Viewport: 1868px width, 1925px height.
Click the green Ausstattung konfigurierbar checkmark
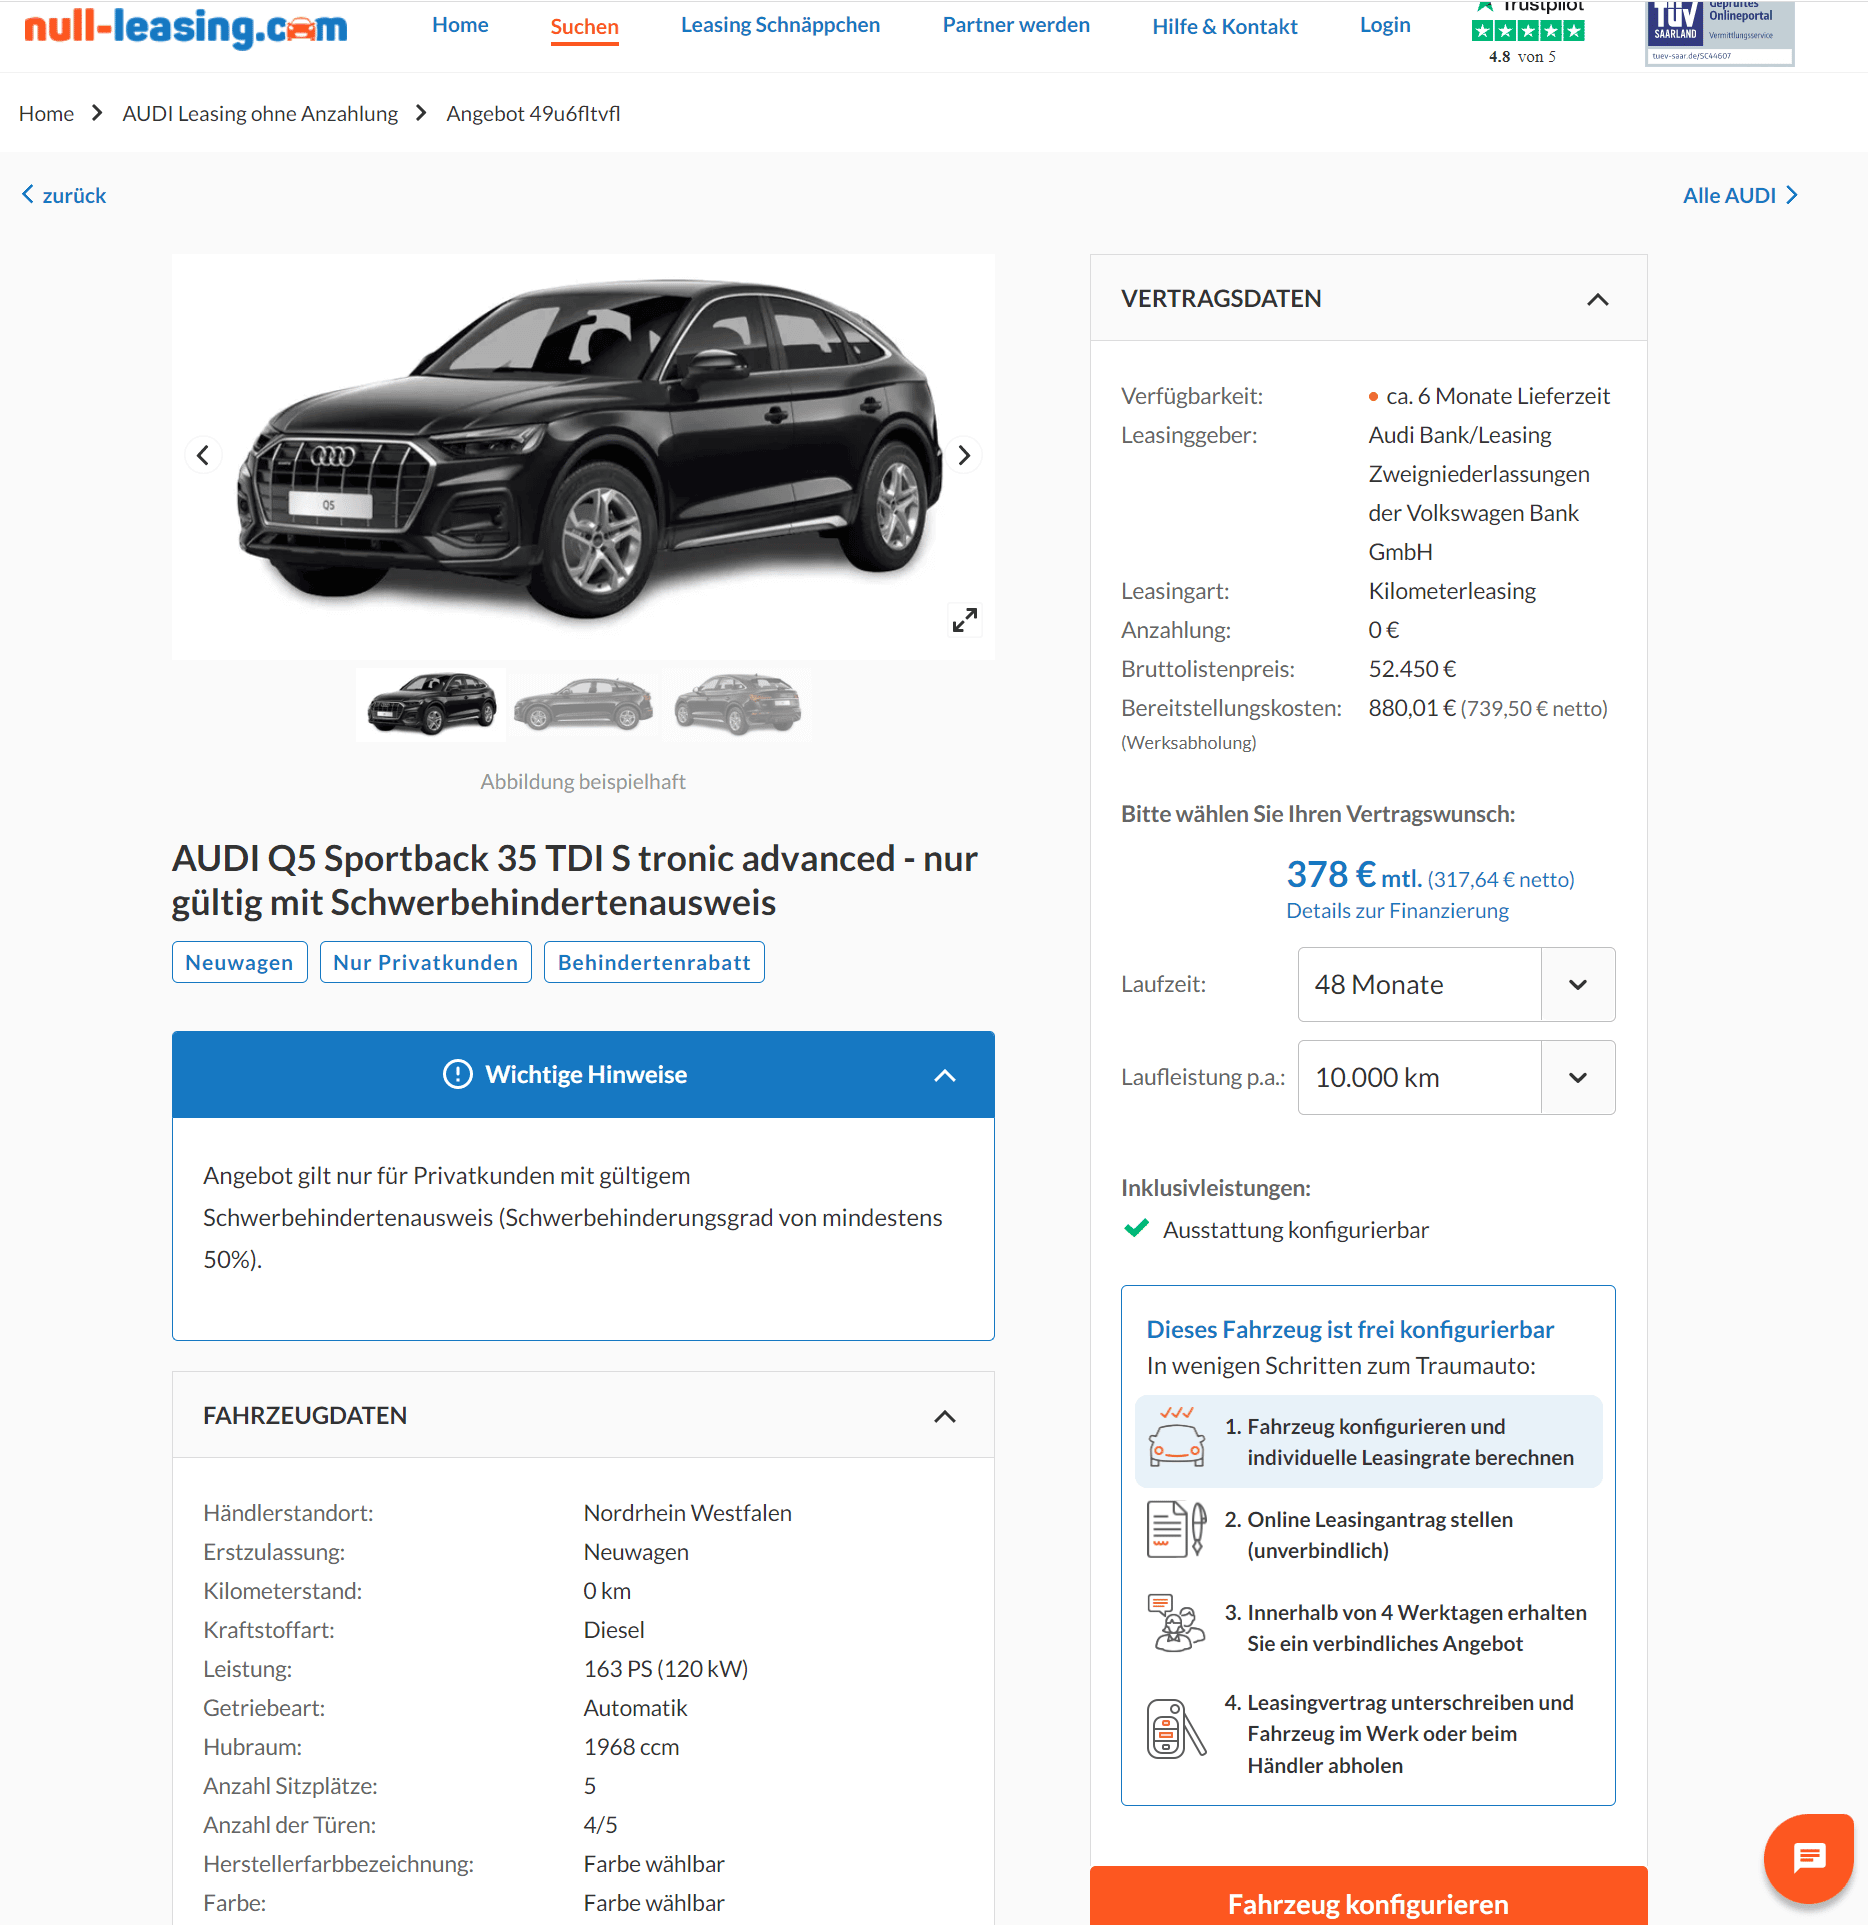[x=1137, y=1228]
